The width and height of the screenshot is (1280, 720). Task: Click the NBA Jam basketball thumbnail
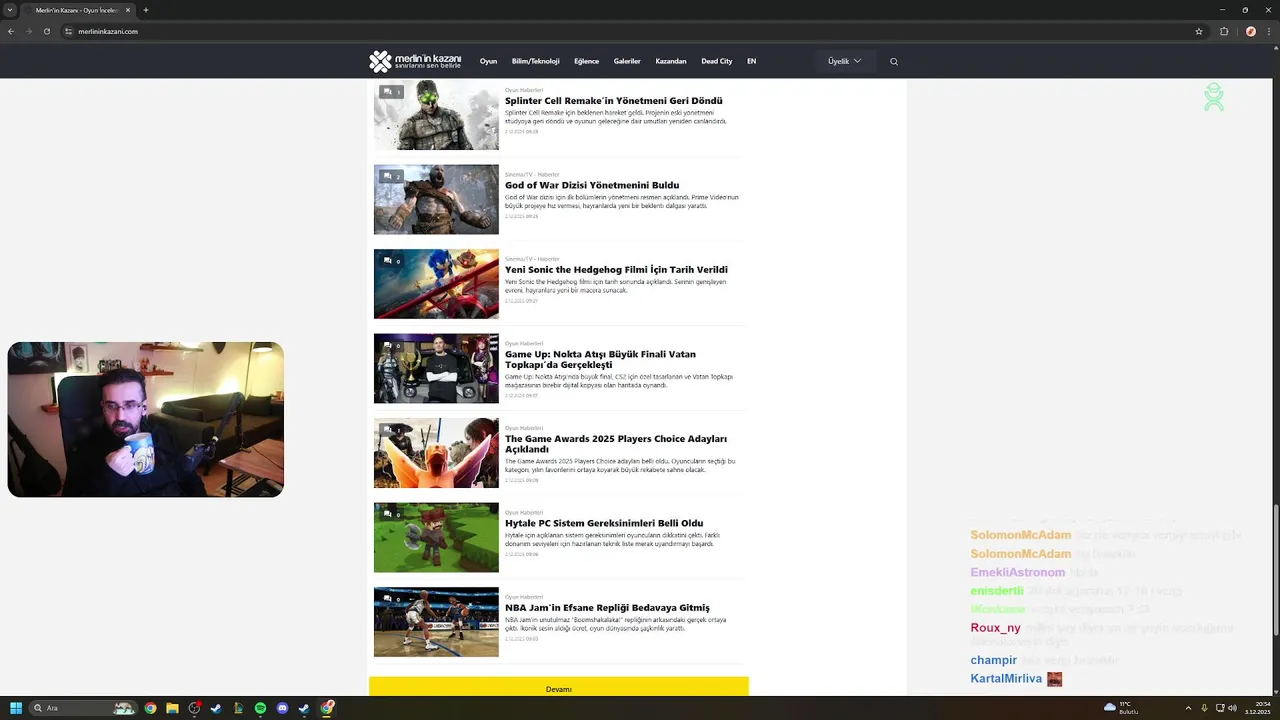click(436, 622)
